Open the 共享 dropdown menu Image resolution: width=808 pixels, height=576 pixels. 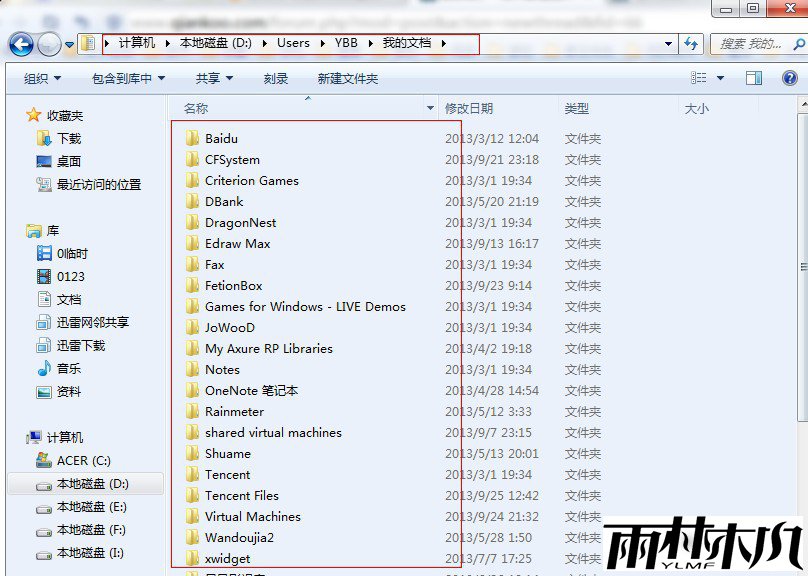pos(214,79)
